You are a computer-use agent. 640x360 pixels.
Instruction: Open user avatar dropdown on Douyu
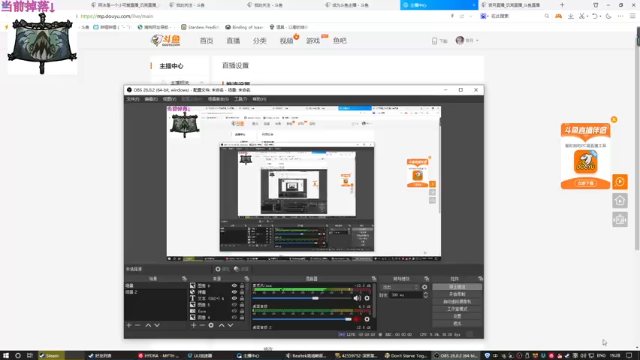click(x=467, y=40)
